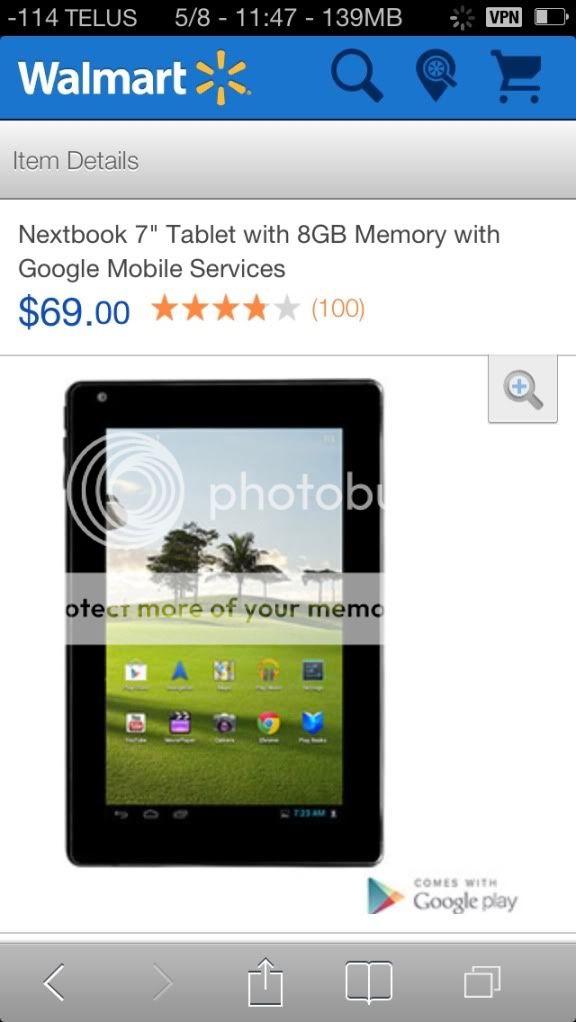Click the zoom-in magnifier on product image
Viewport: 576px width, 1022px height.
pyautogui.click(x=523, y=390)
